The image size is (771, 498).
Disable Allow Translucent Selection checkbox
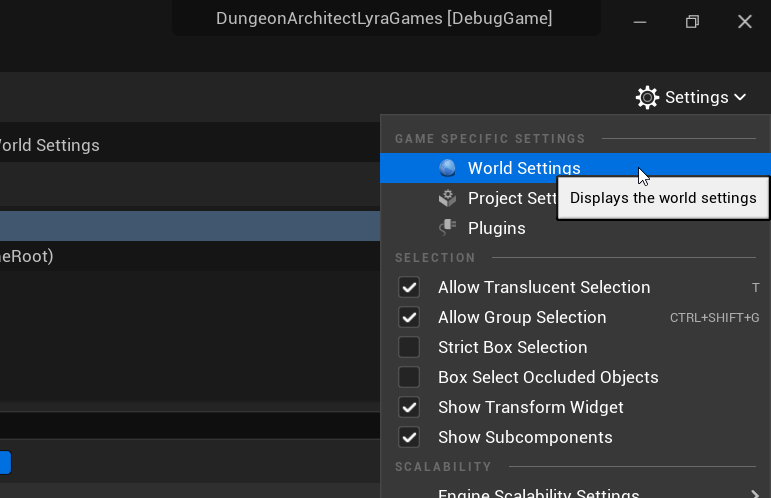[409, 288]
